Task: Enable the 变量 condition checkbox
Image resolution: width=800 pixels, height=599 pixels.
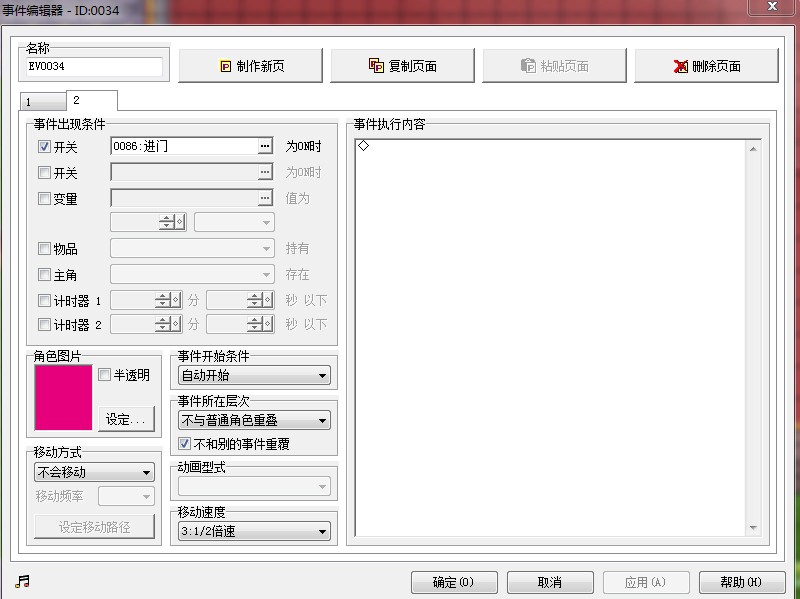Action: tap(44, 198)
